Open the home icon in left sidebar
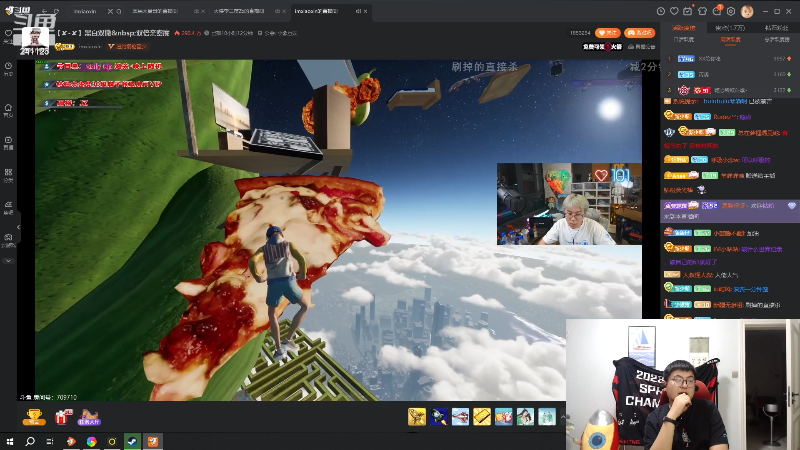Image resolution: width=800 pixels, height=450 pixels. pyautogui.click(x=8, y=108)
